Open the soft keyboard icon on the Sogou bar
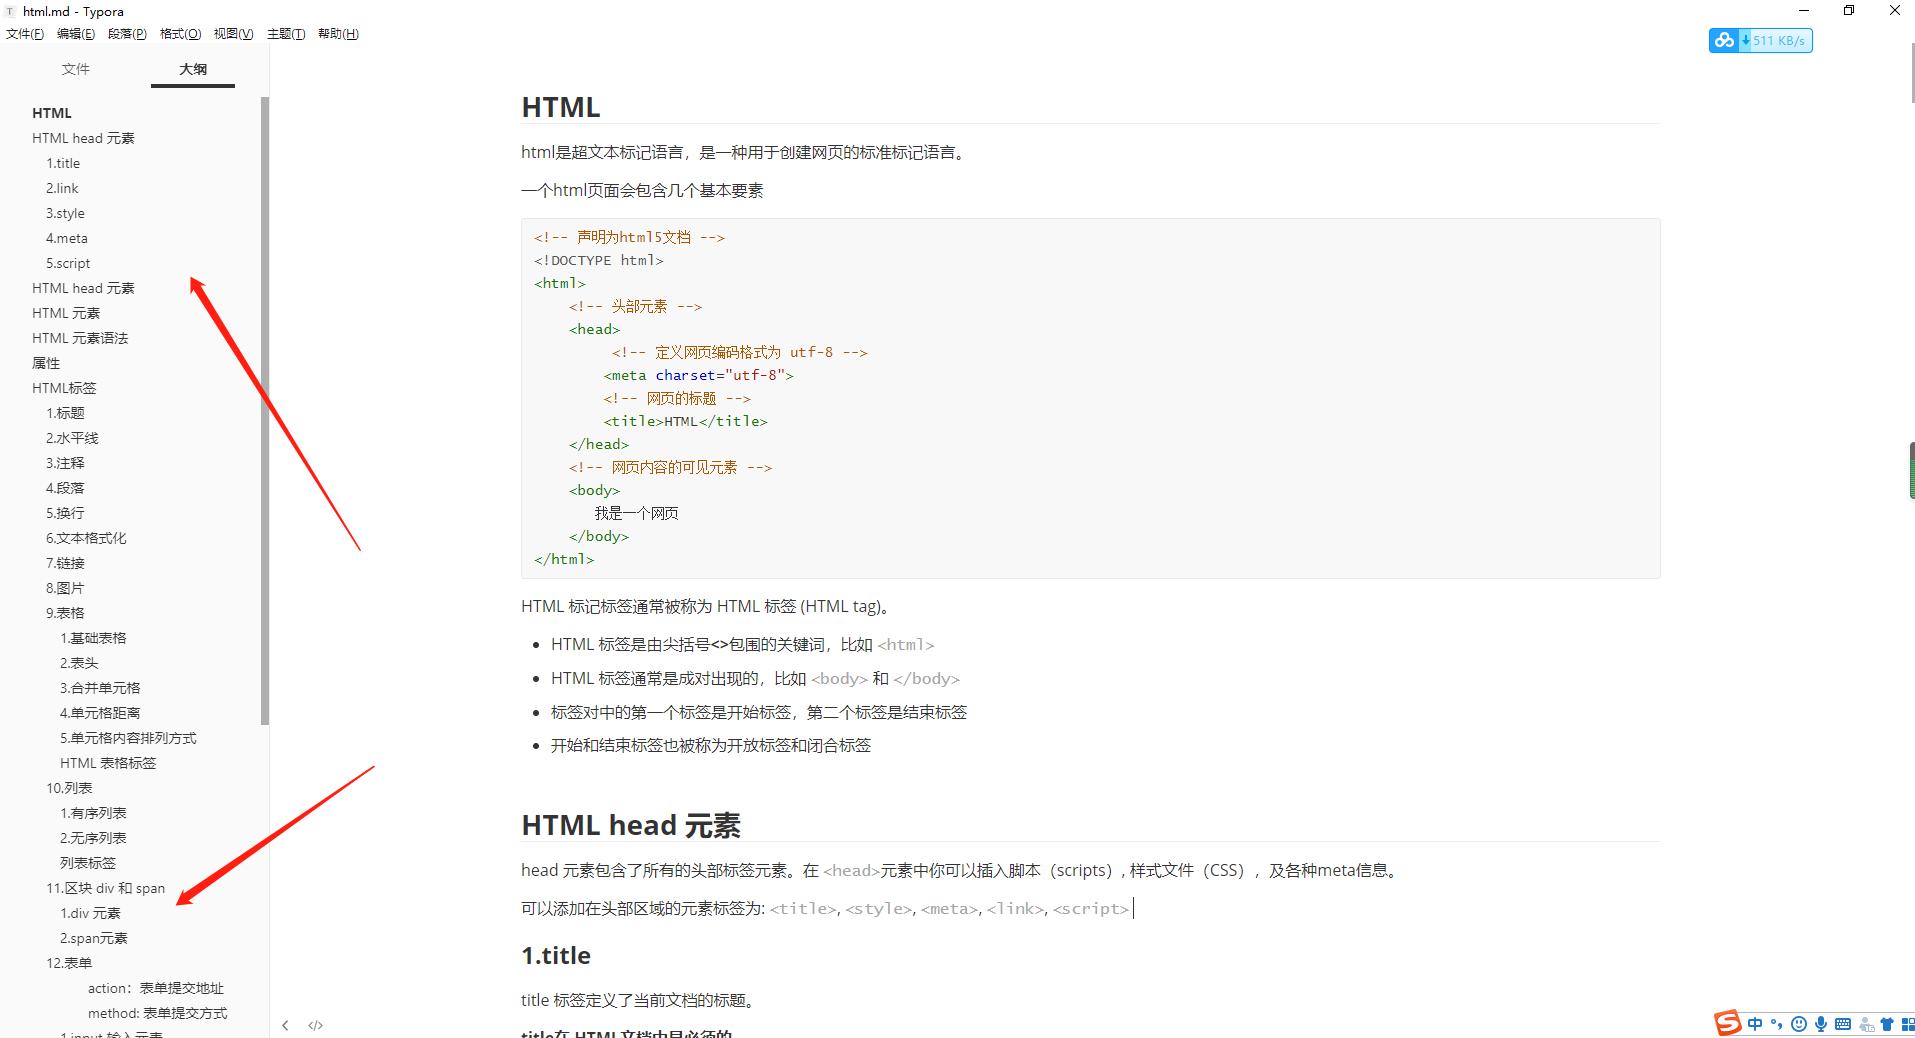The height and width of the screenshot is (1038, 1915). coord(1842,1024)
